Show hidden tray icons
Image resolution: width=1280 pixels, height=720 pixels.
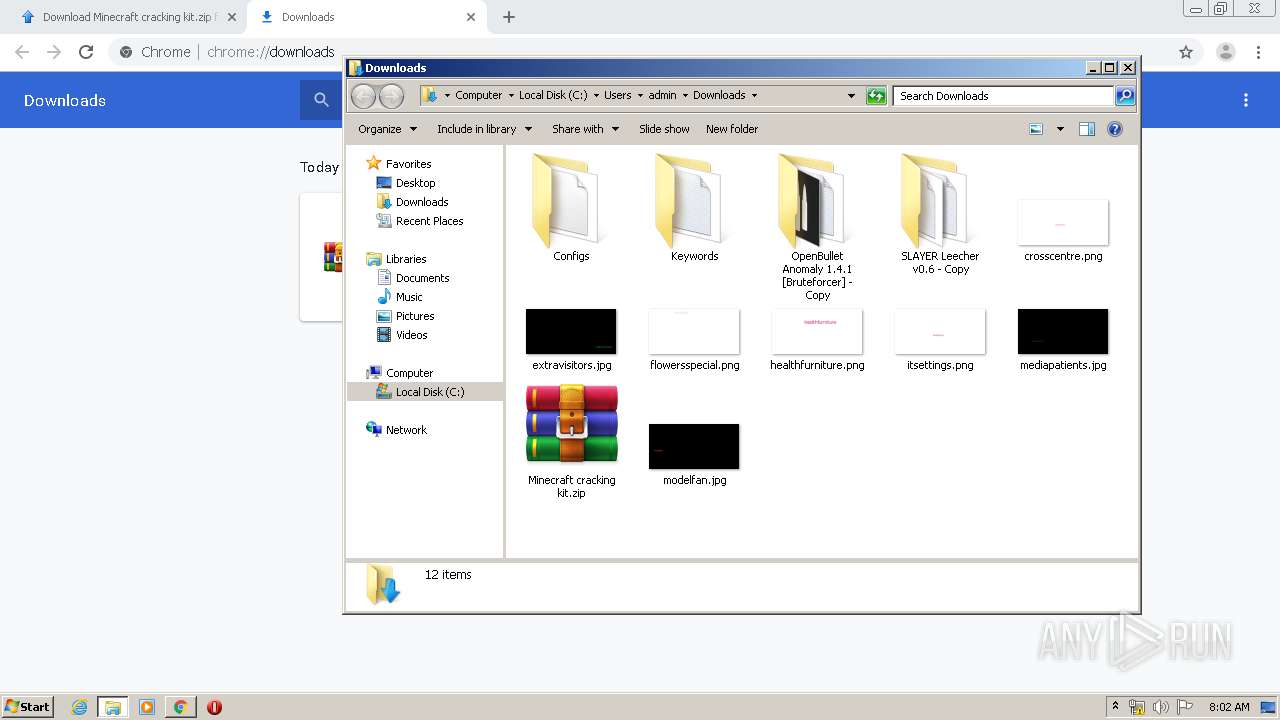(x=1116, y=707)
